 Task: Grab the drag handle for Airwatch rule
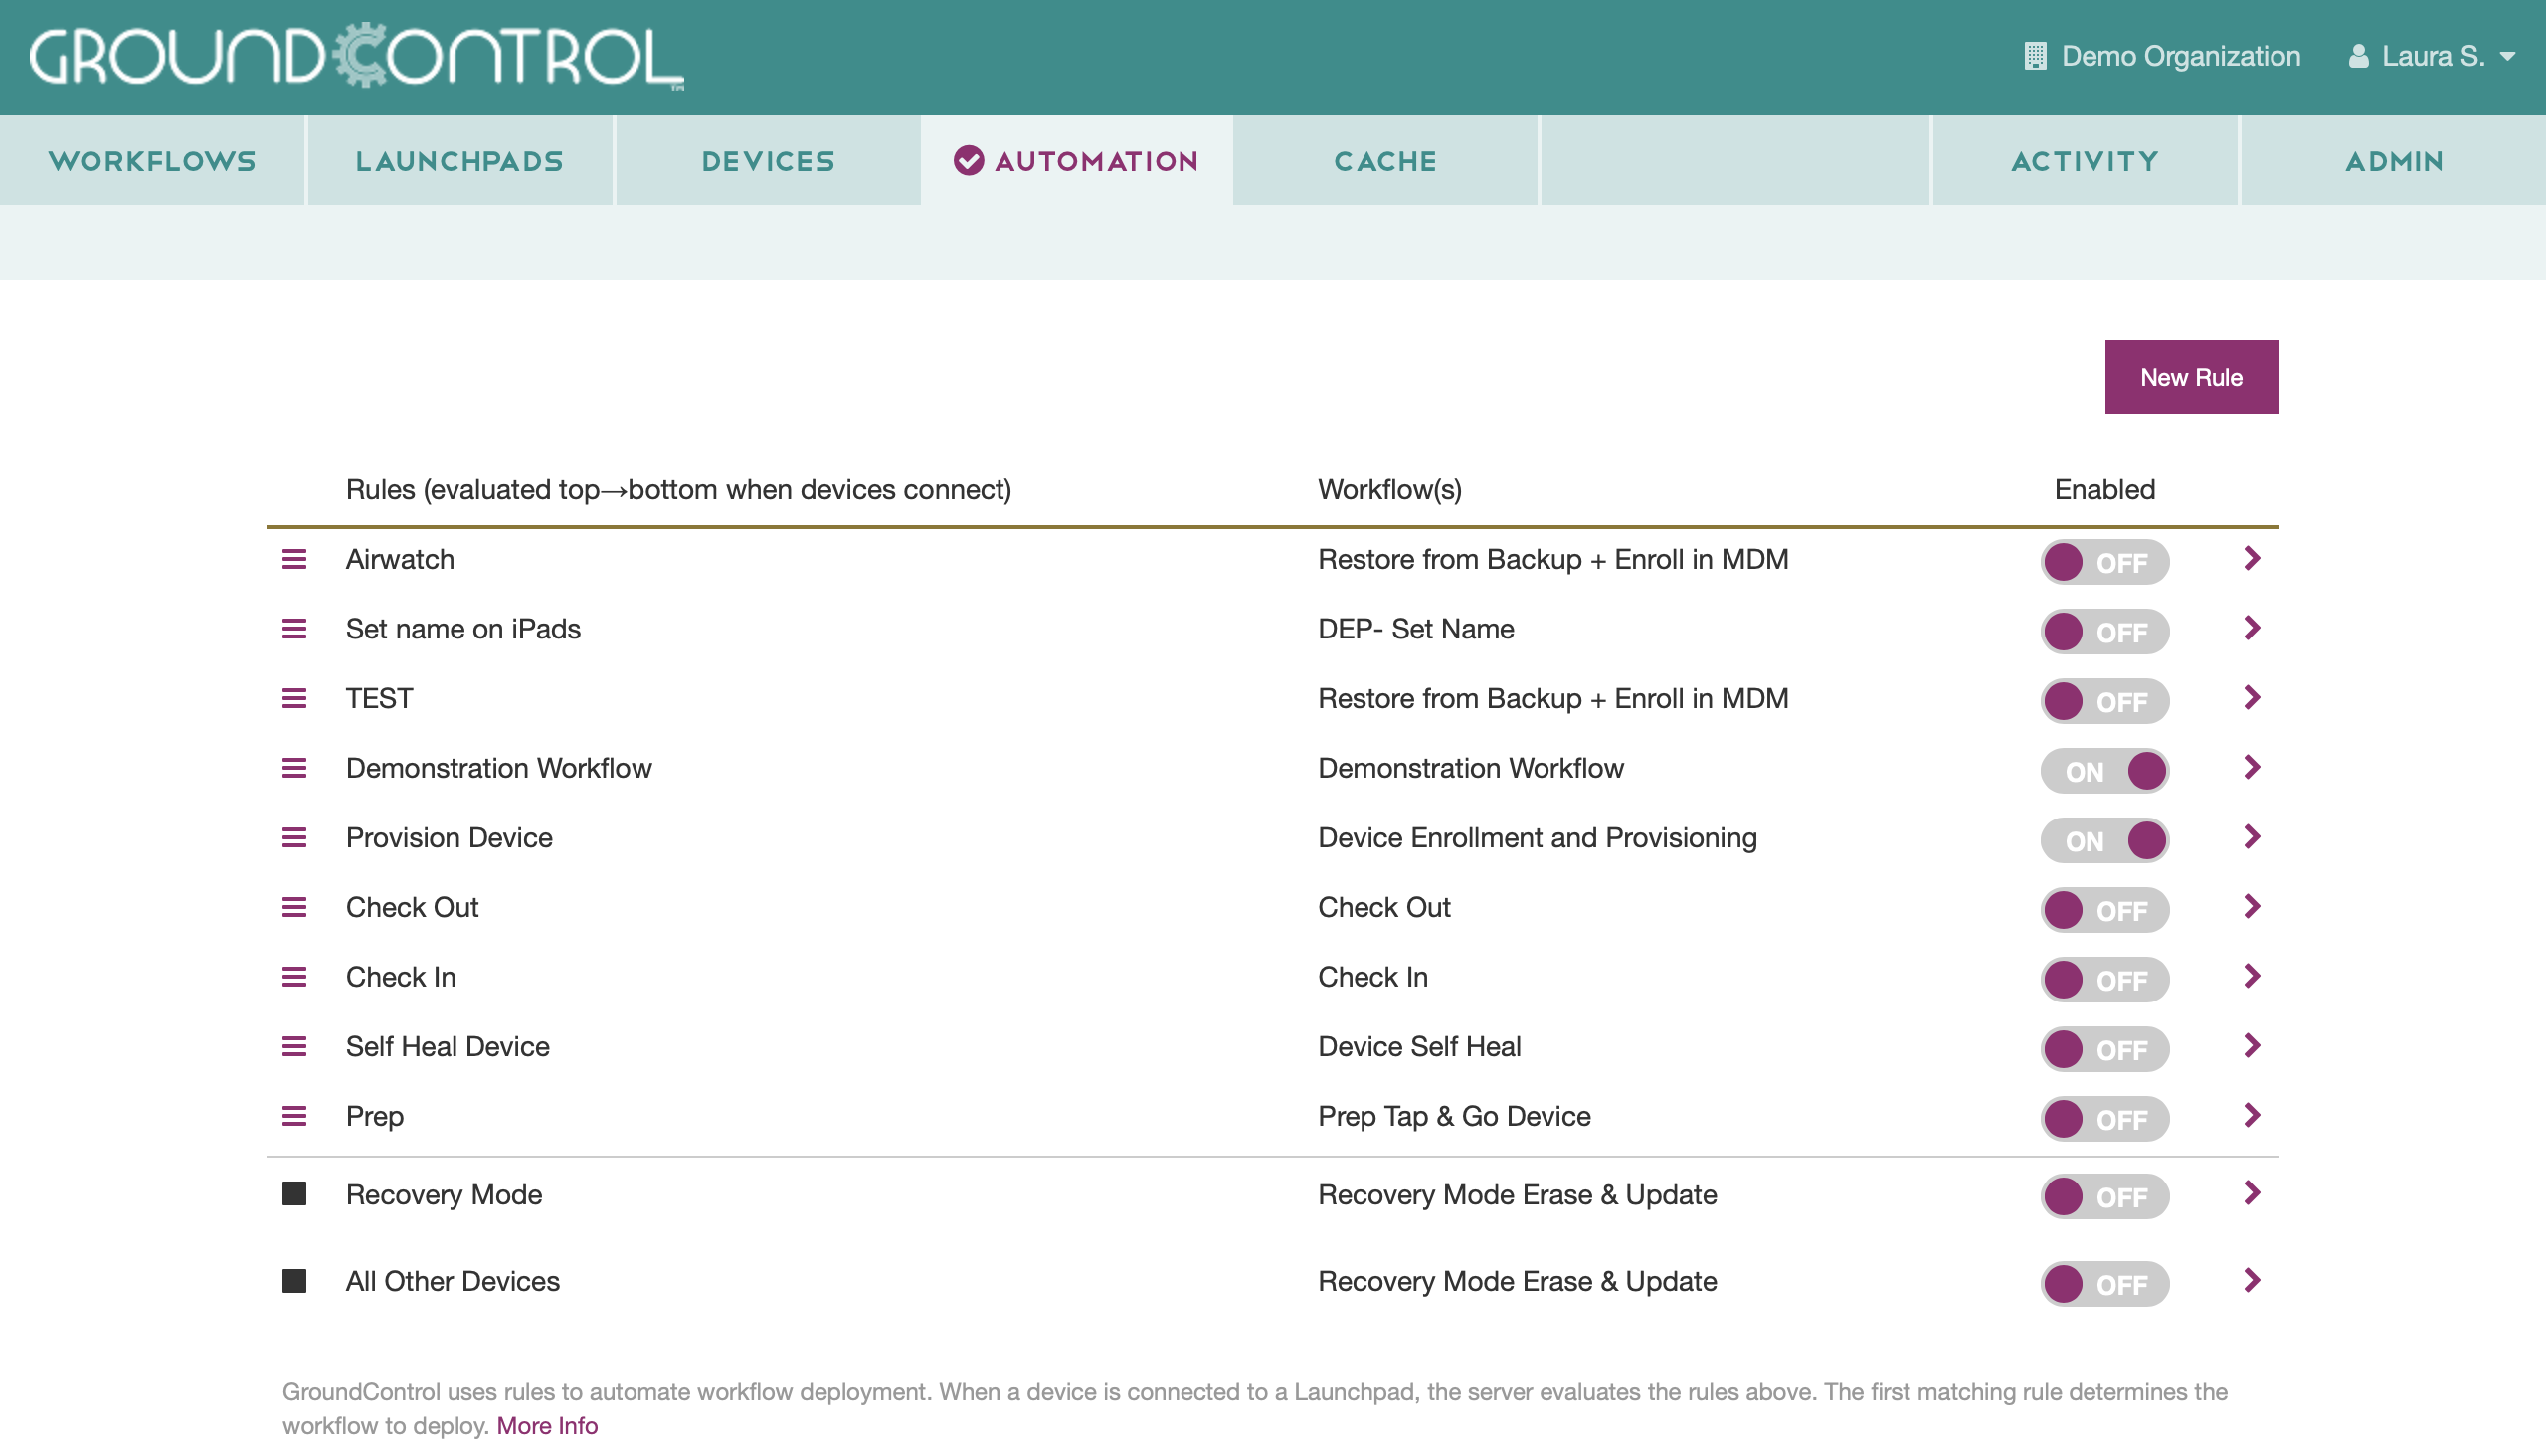click(x=294, y=560)
